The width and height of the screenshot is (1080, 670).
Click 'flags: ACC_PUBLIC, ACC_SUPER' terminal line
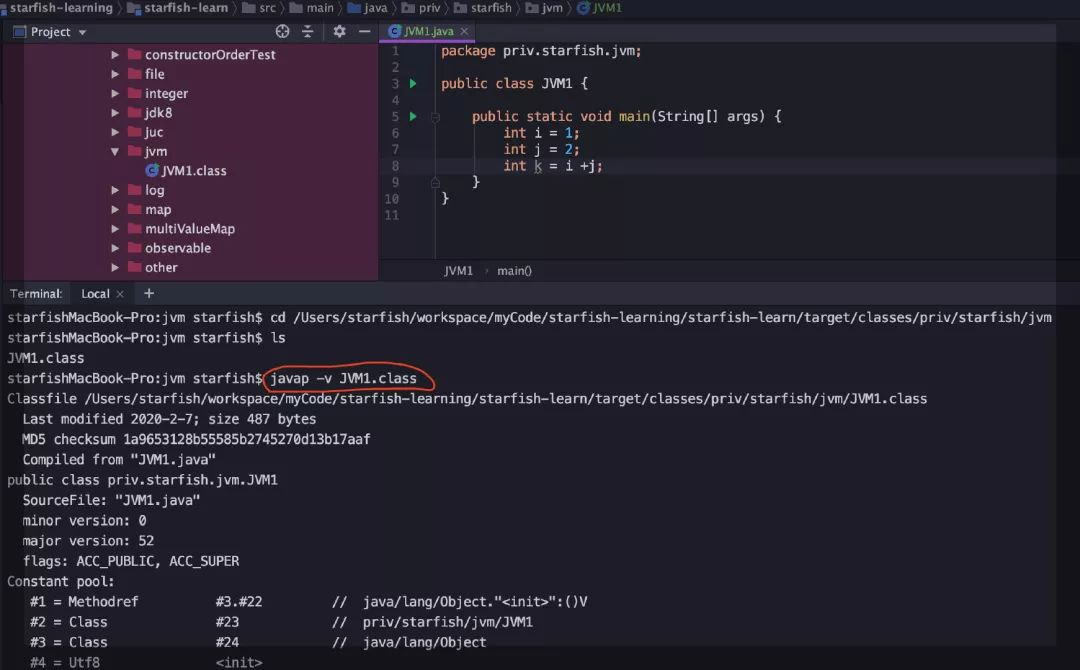click(131, 561)
